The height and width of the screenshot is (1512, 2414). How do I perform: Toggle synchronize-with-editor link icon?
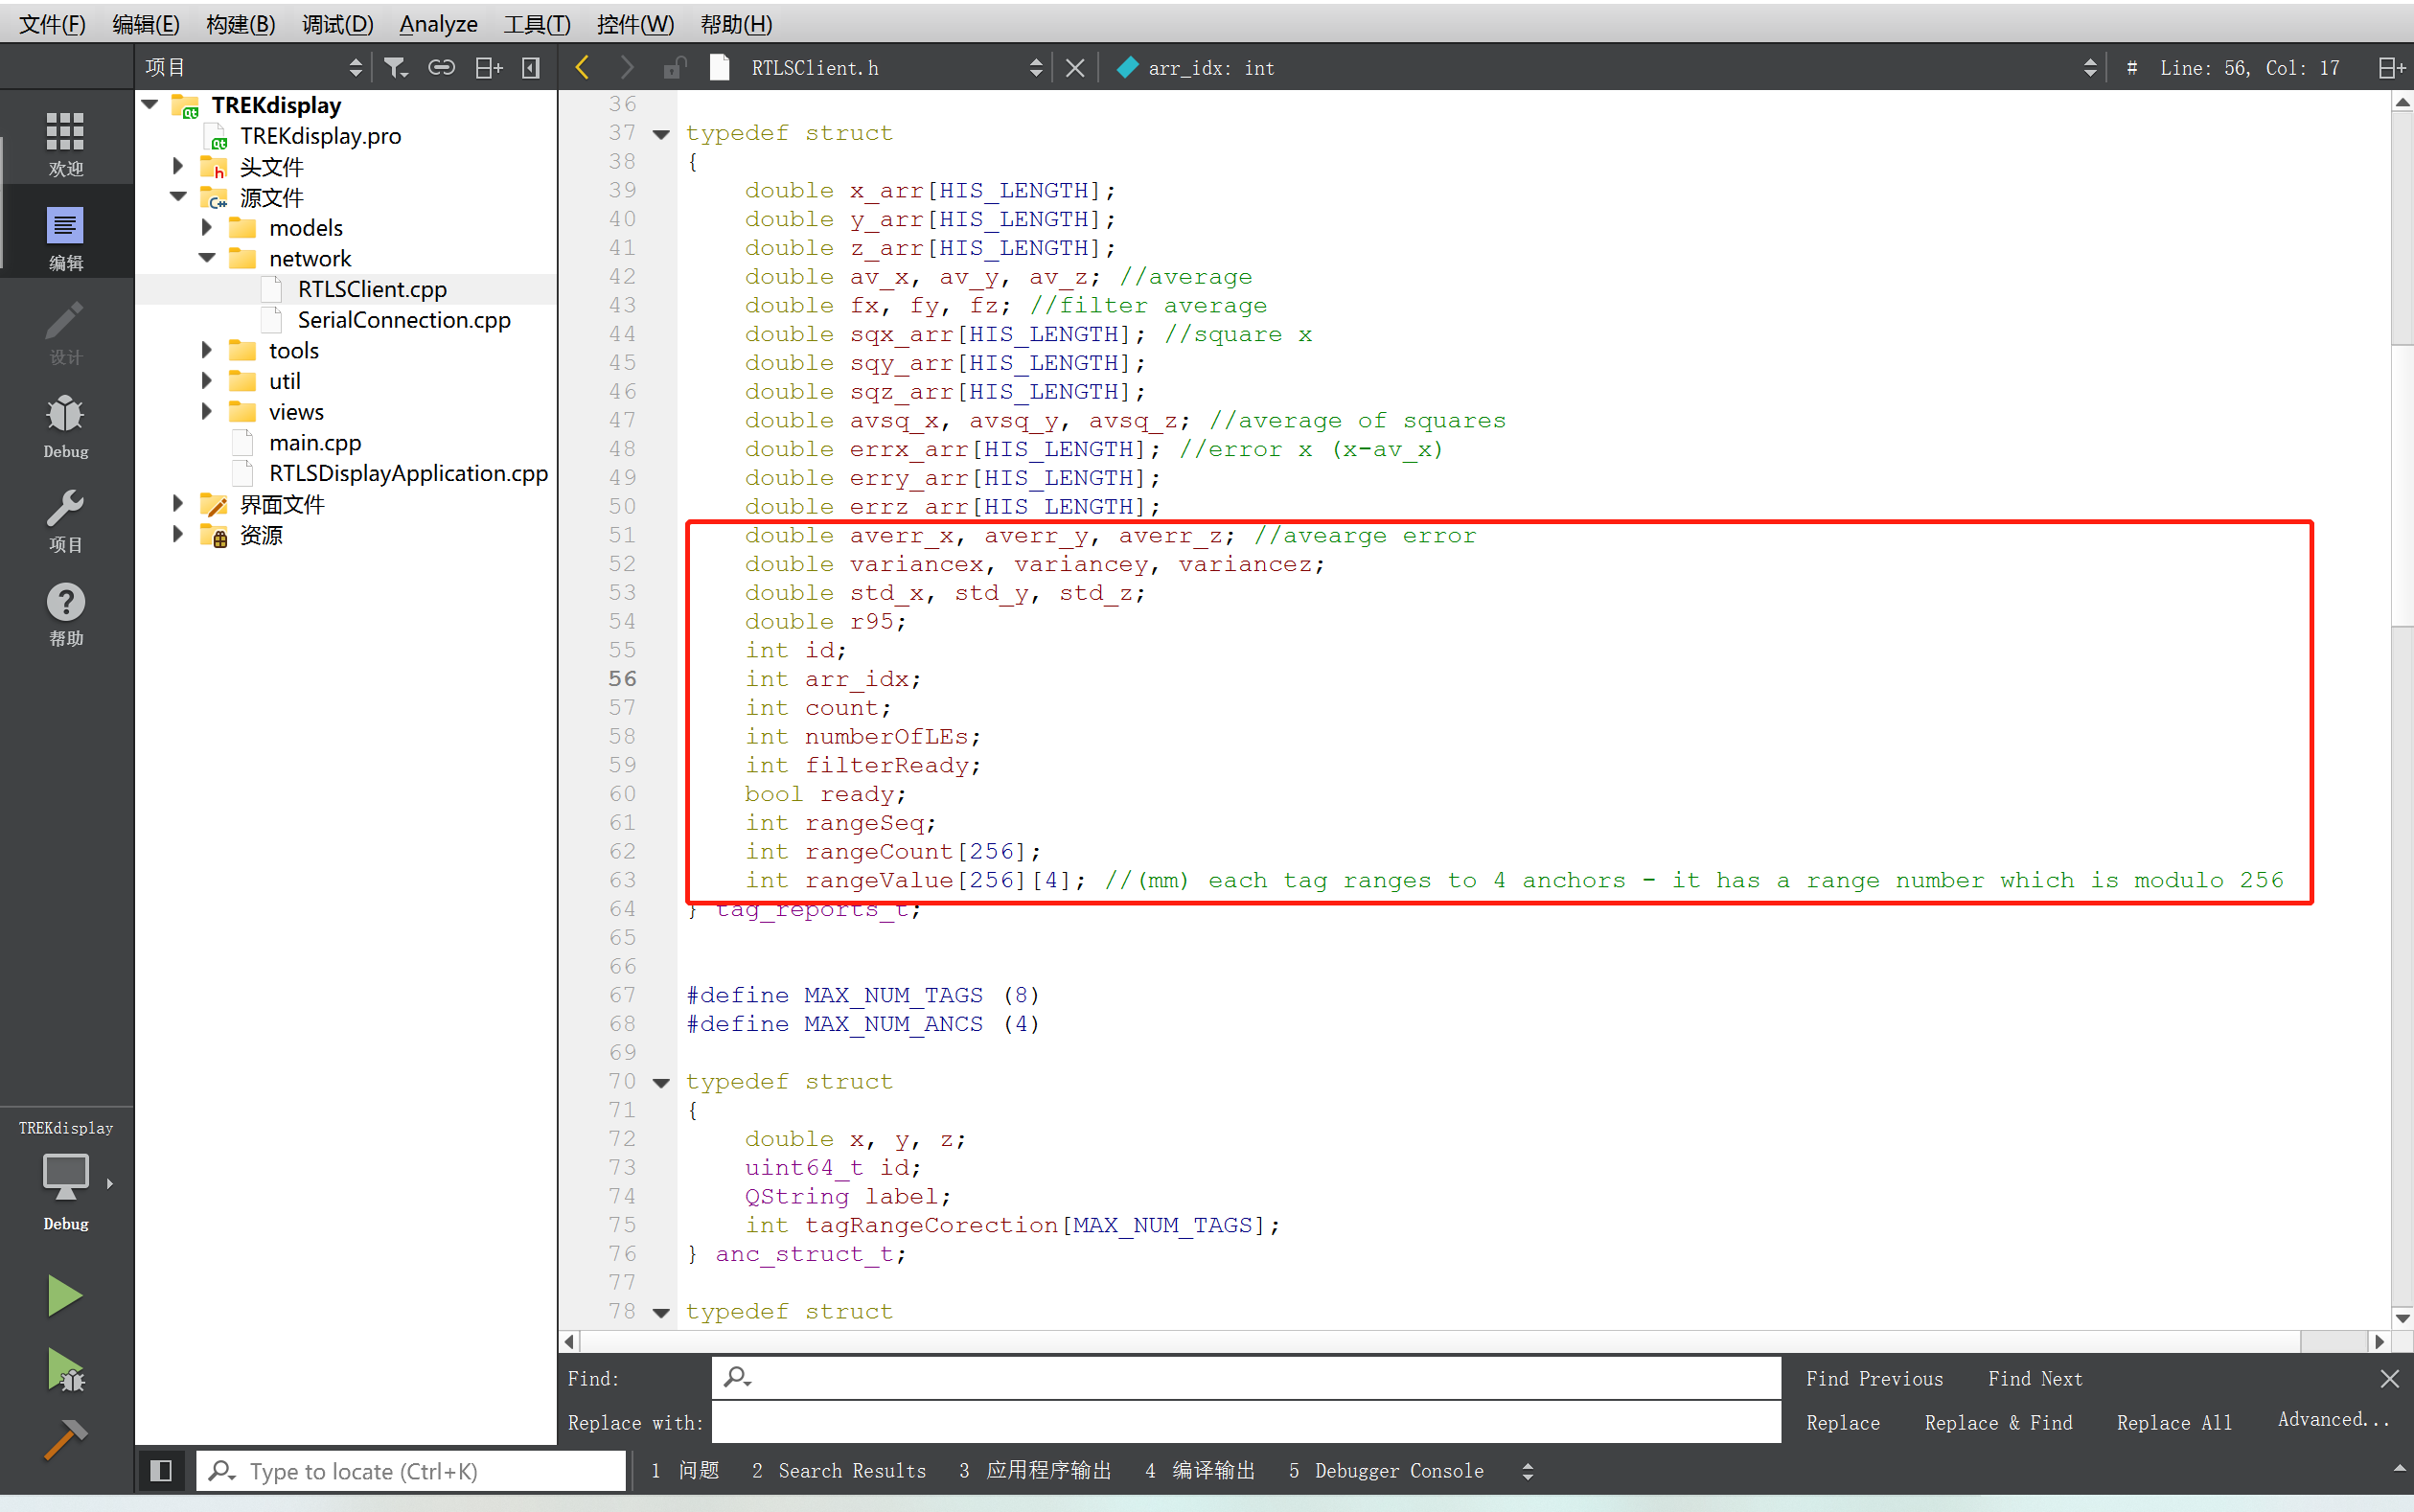[x=441, y=68]
